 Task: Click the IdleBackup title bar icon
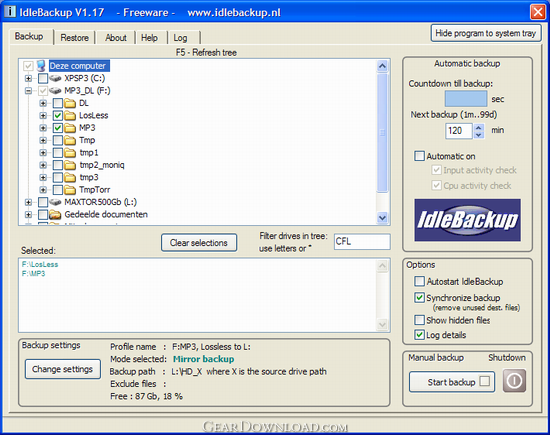point(10,11)
